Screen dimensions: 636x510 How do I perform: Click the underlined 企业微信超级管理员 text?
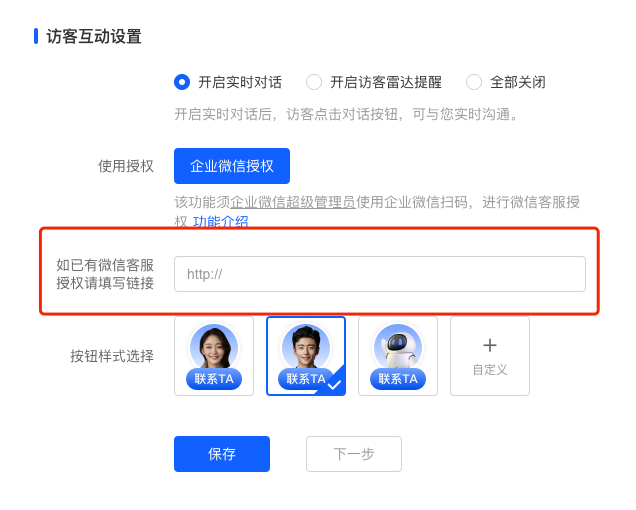tap(293, 202)
